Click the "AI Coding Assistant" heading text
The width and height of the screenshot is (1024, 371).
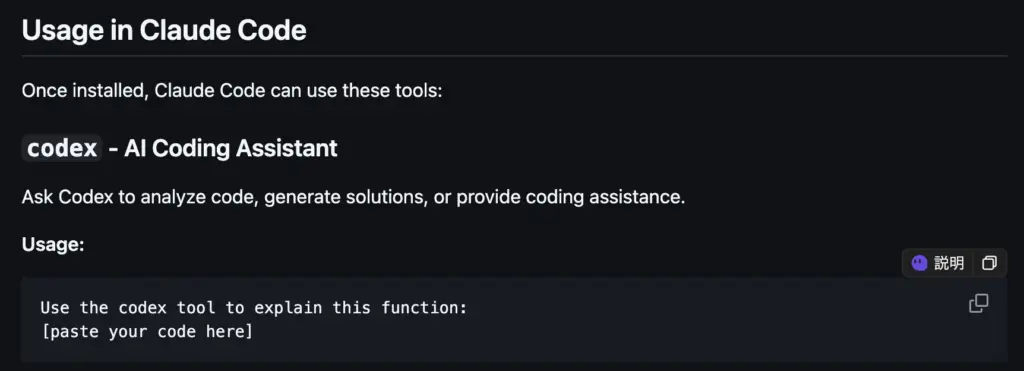coord(231,148)
